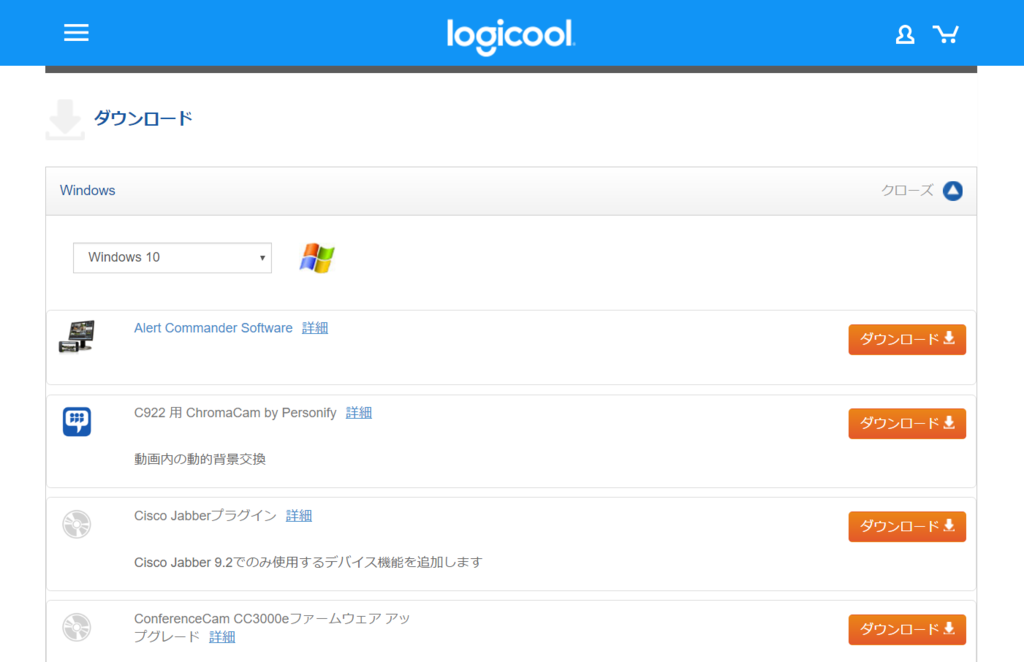Expand the operating system selector arrow

point(262,257)
